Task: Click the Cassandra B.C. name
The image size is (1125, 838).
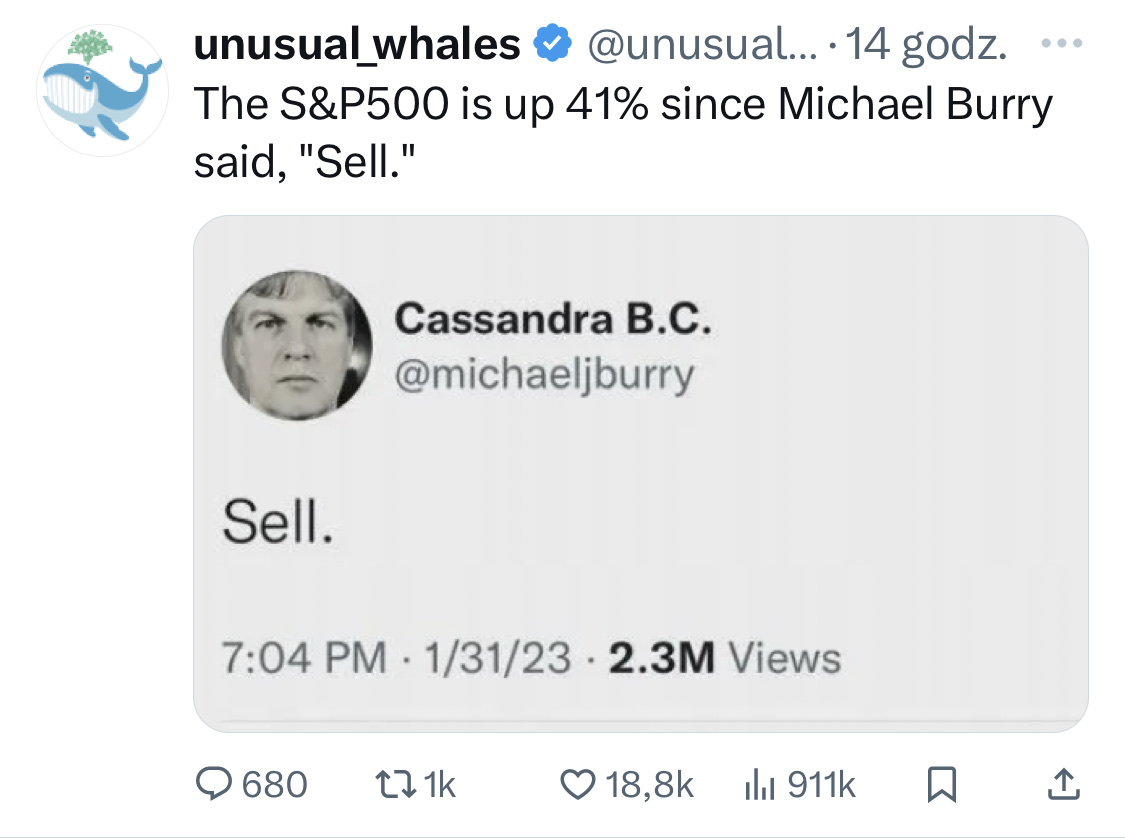Action: [x=553, y=320]
